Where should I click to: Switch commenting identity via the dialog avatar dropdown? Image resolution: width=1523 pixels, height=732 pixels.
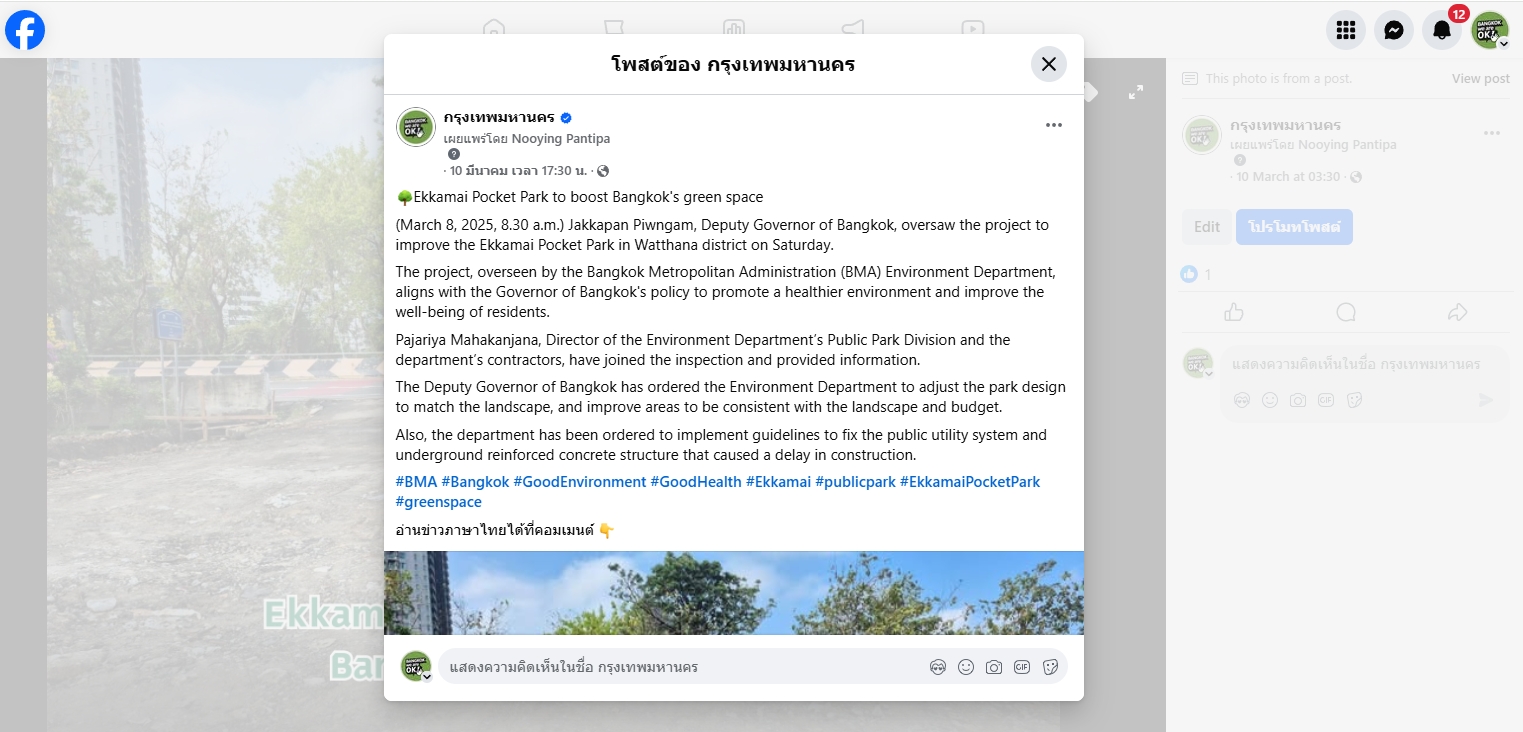416,667
